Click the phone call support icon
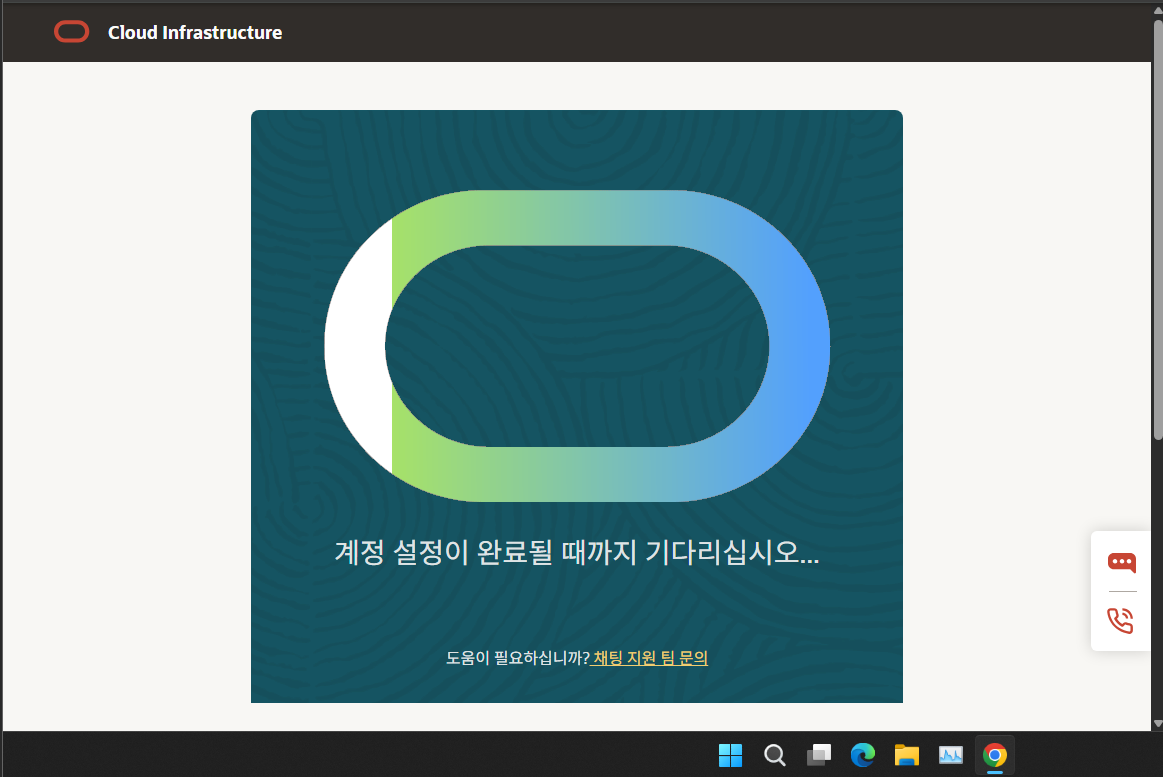This screenshot has height=777, width=1163. [1121, 621]
